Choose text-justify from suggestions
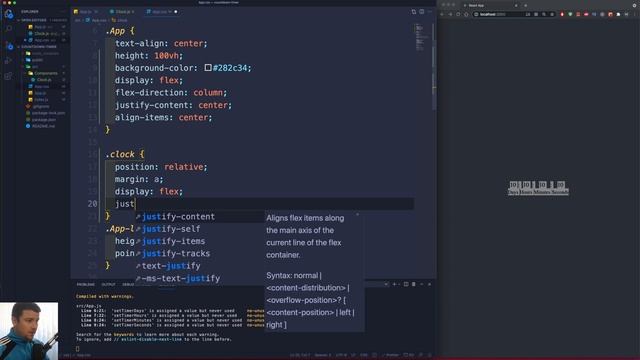The height and width of the screenshot is (360, 640). [200, 266]
